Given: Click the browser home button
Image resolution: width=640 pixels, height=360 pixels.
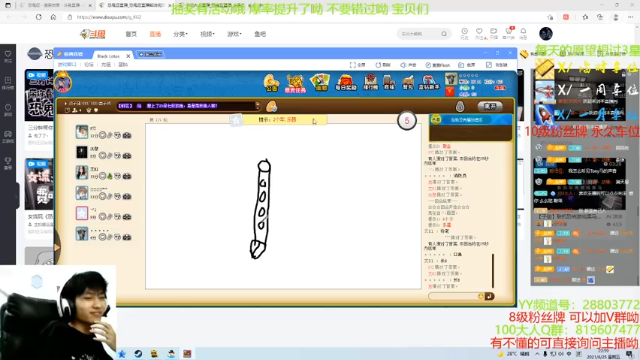Looking at the screenshot, I should pyautogui.click(x=53, y=17).
